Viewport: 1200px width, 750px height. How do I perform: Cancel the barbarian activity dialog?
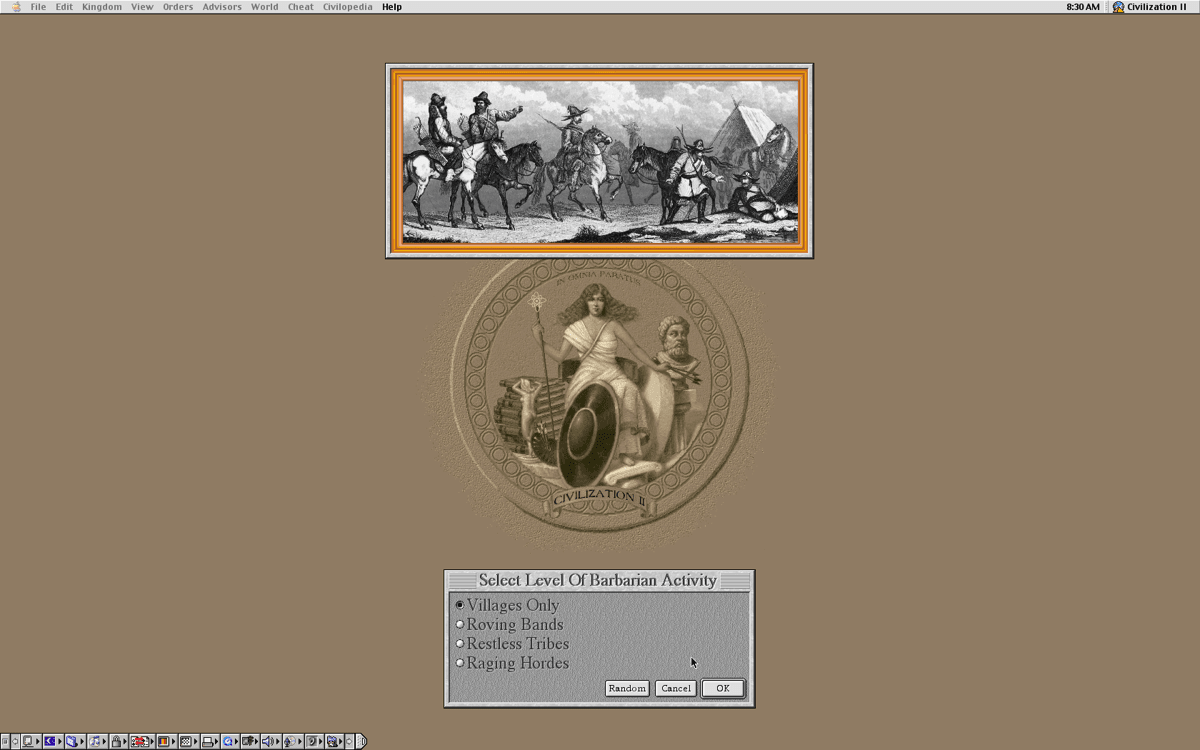tap(676, 688)
